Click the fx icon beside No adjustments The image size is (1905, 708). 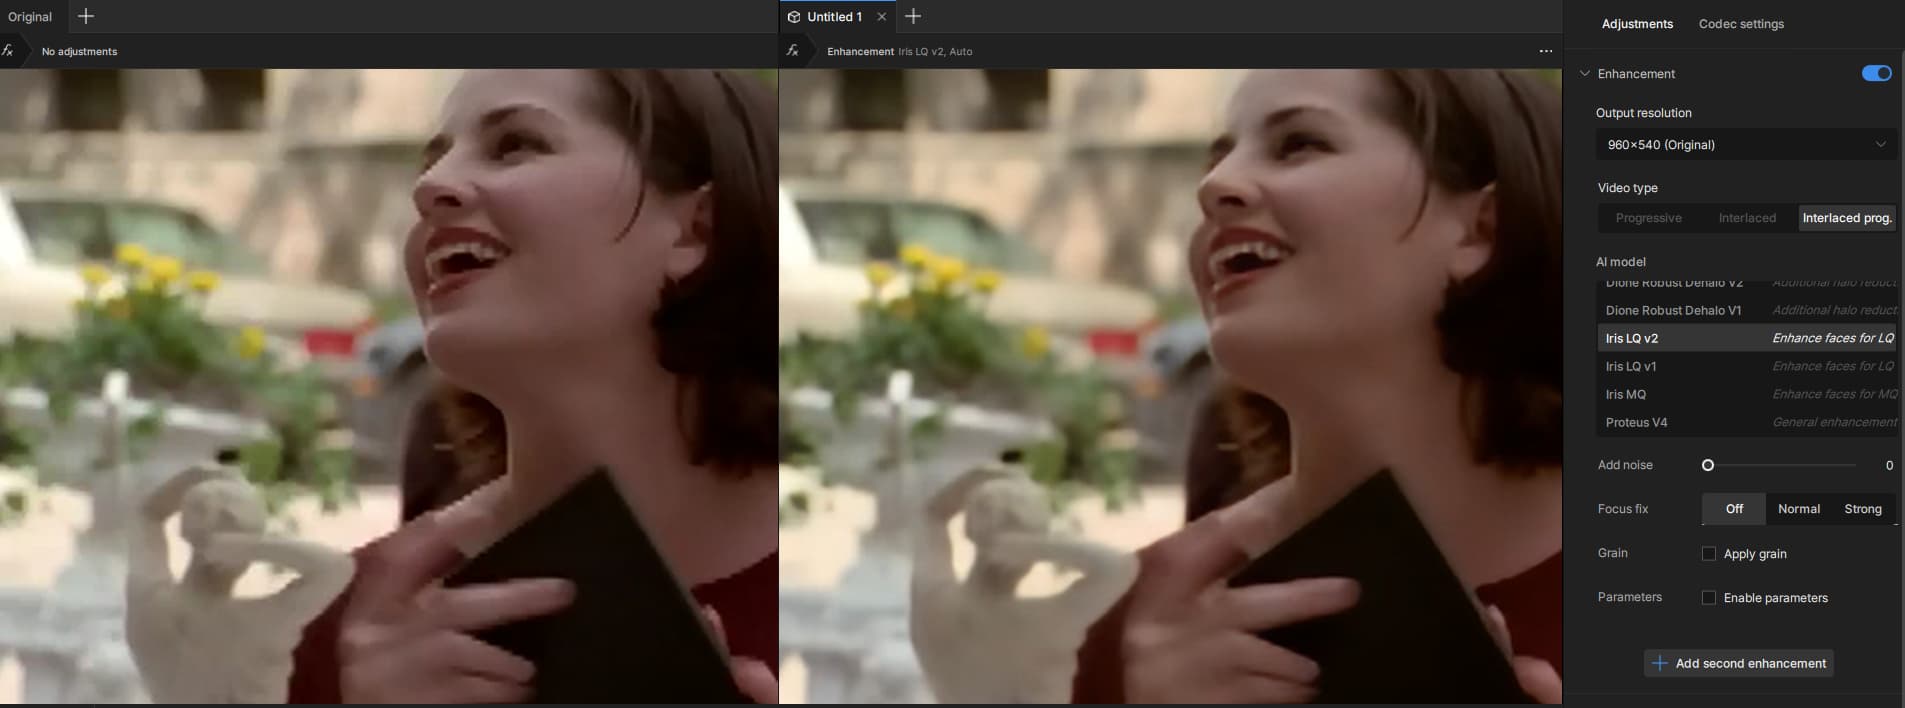tap(8, 51)
